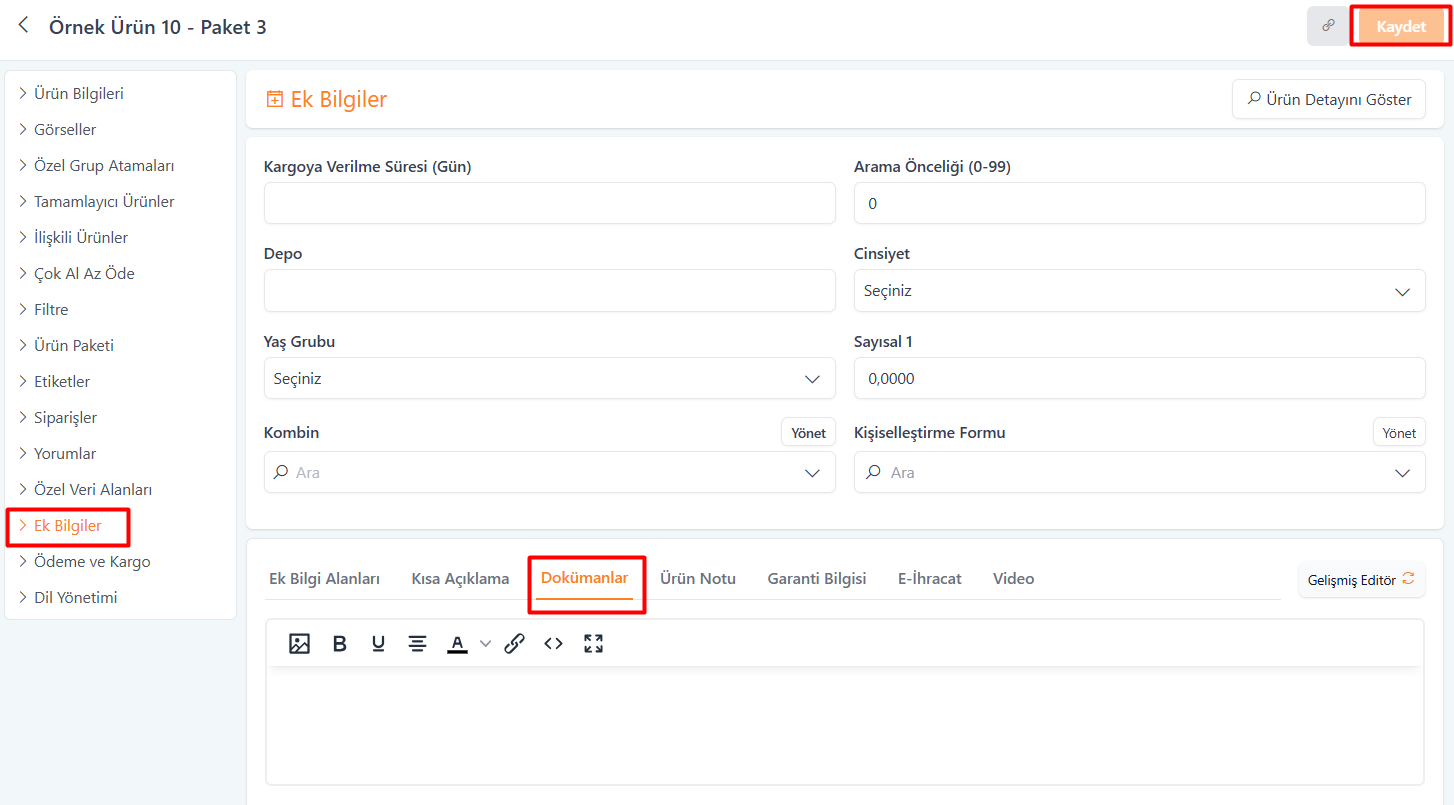This screenshot has height=805, width=1454.
Task: Open the Yaş Grubu dropdown
Action: click(549, 379)
